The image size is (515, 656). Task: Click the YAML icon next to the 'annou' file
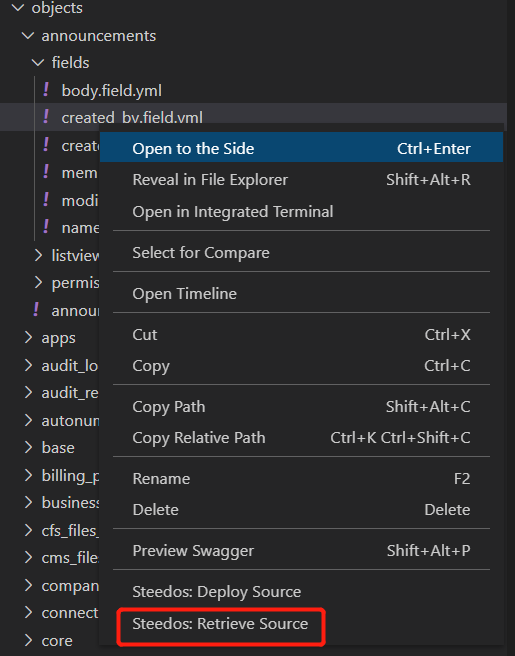tap(36, 310)
